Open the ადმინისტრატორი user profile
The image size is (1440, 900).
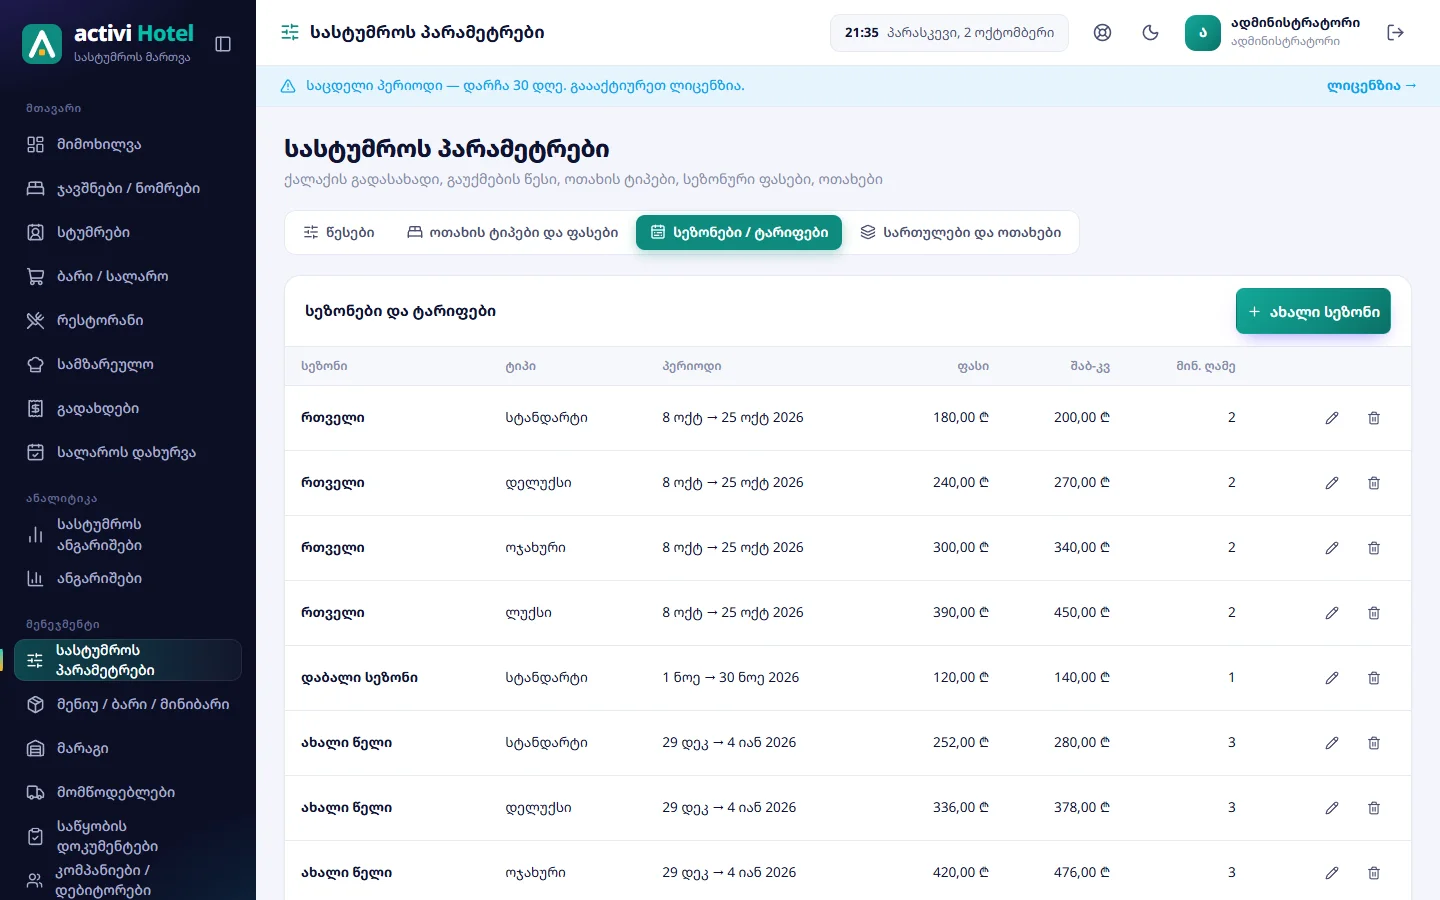coord(1273,33)
